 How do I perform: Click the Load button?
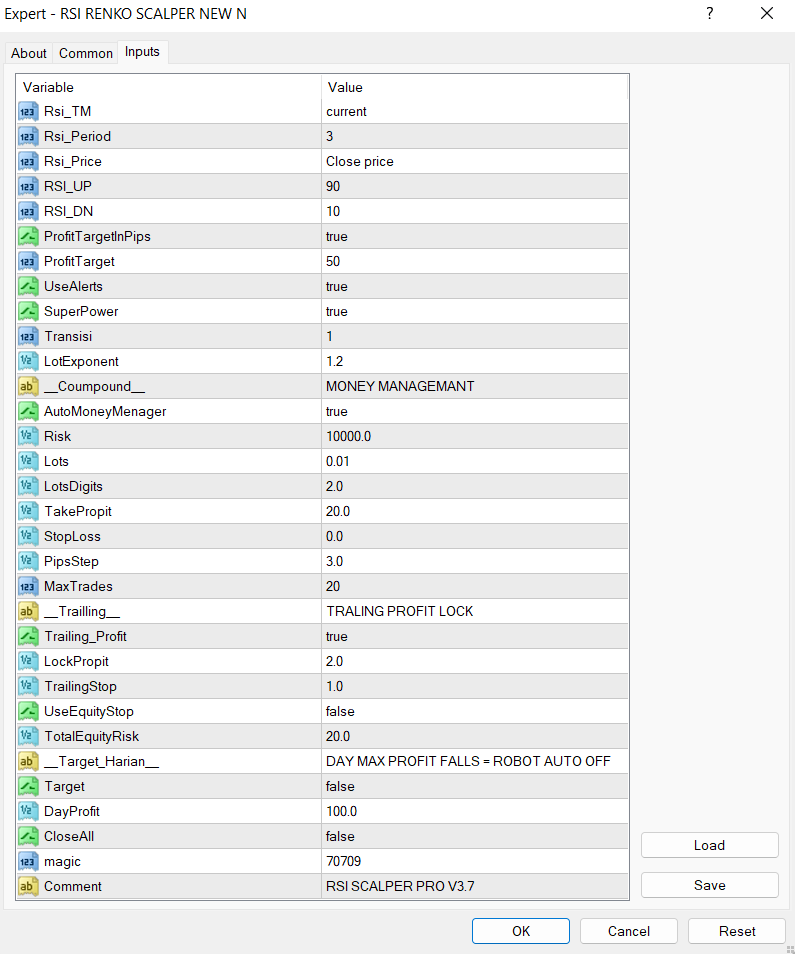tap(709, 845)
